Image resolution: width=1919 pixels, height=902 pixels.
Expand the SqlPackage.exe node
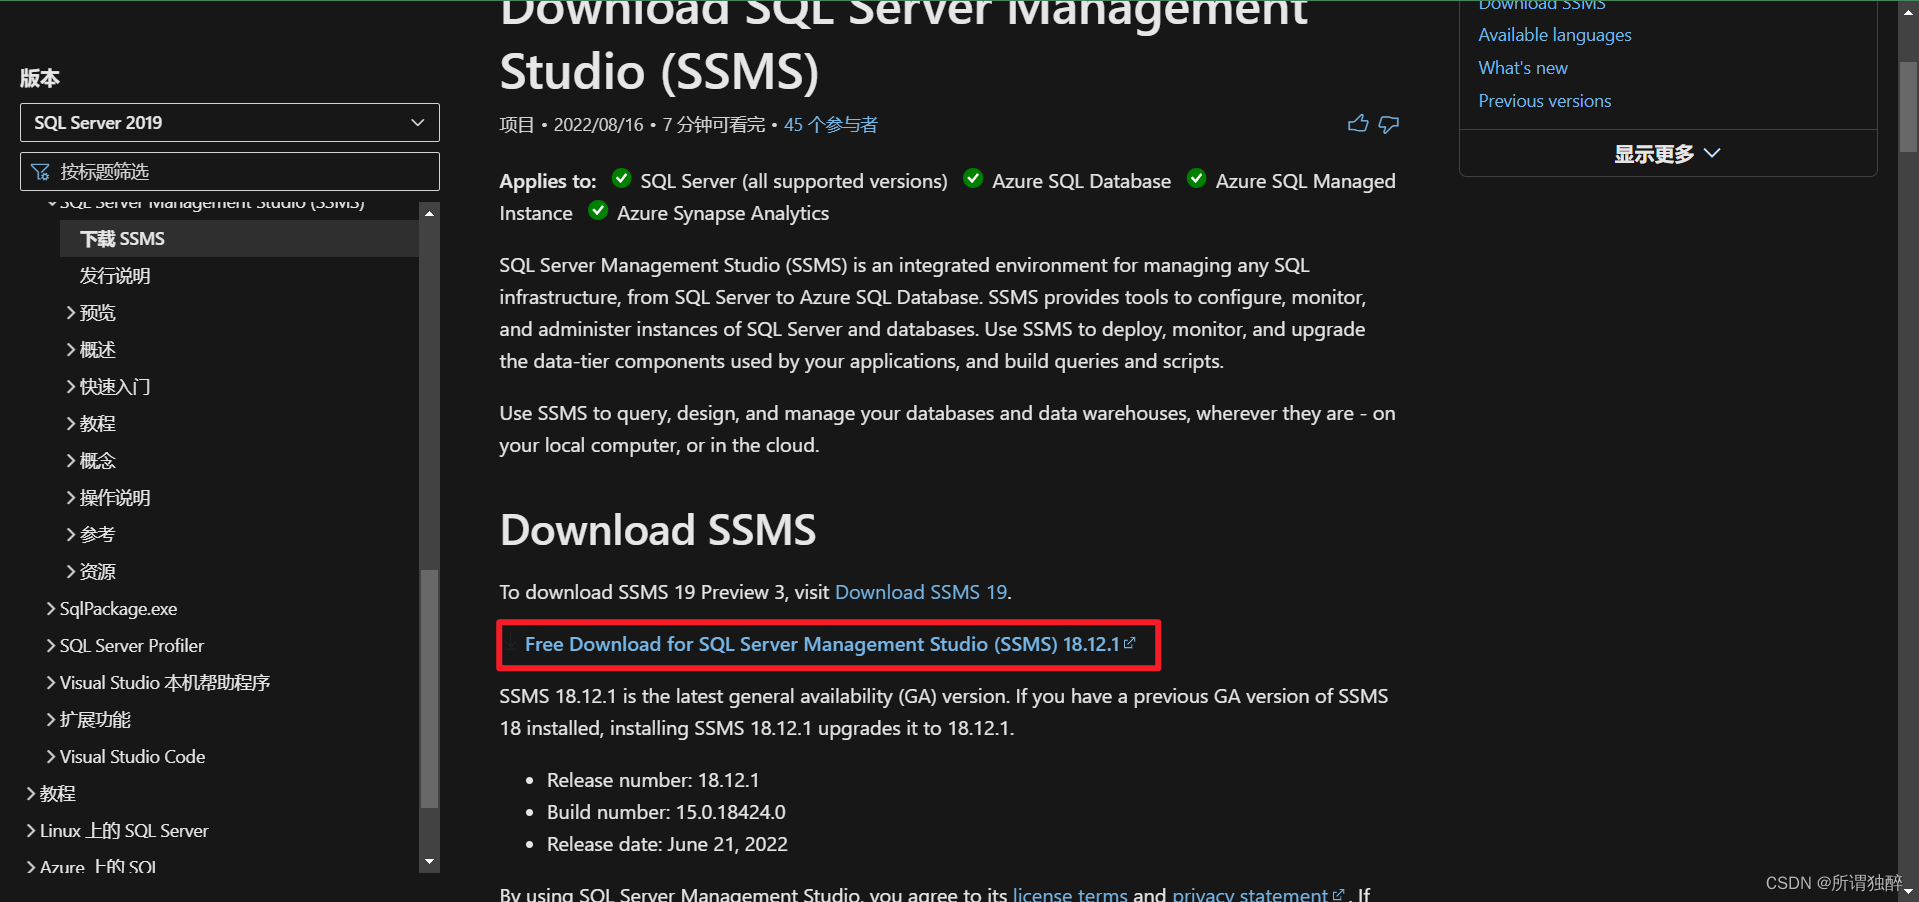click(51, 609)
